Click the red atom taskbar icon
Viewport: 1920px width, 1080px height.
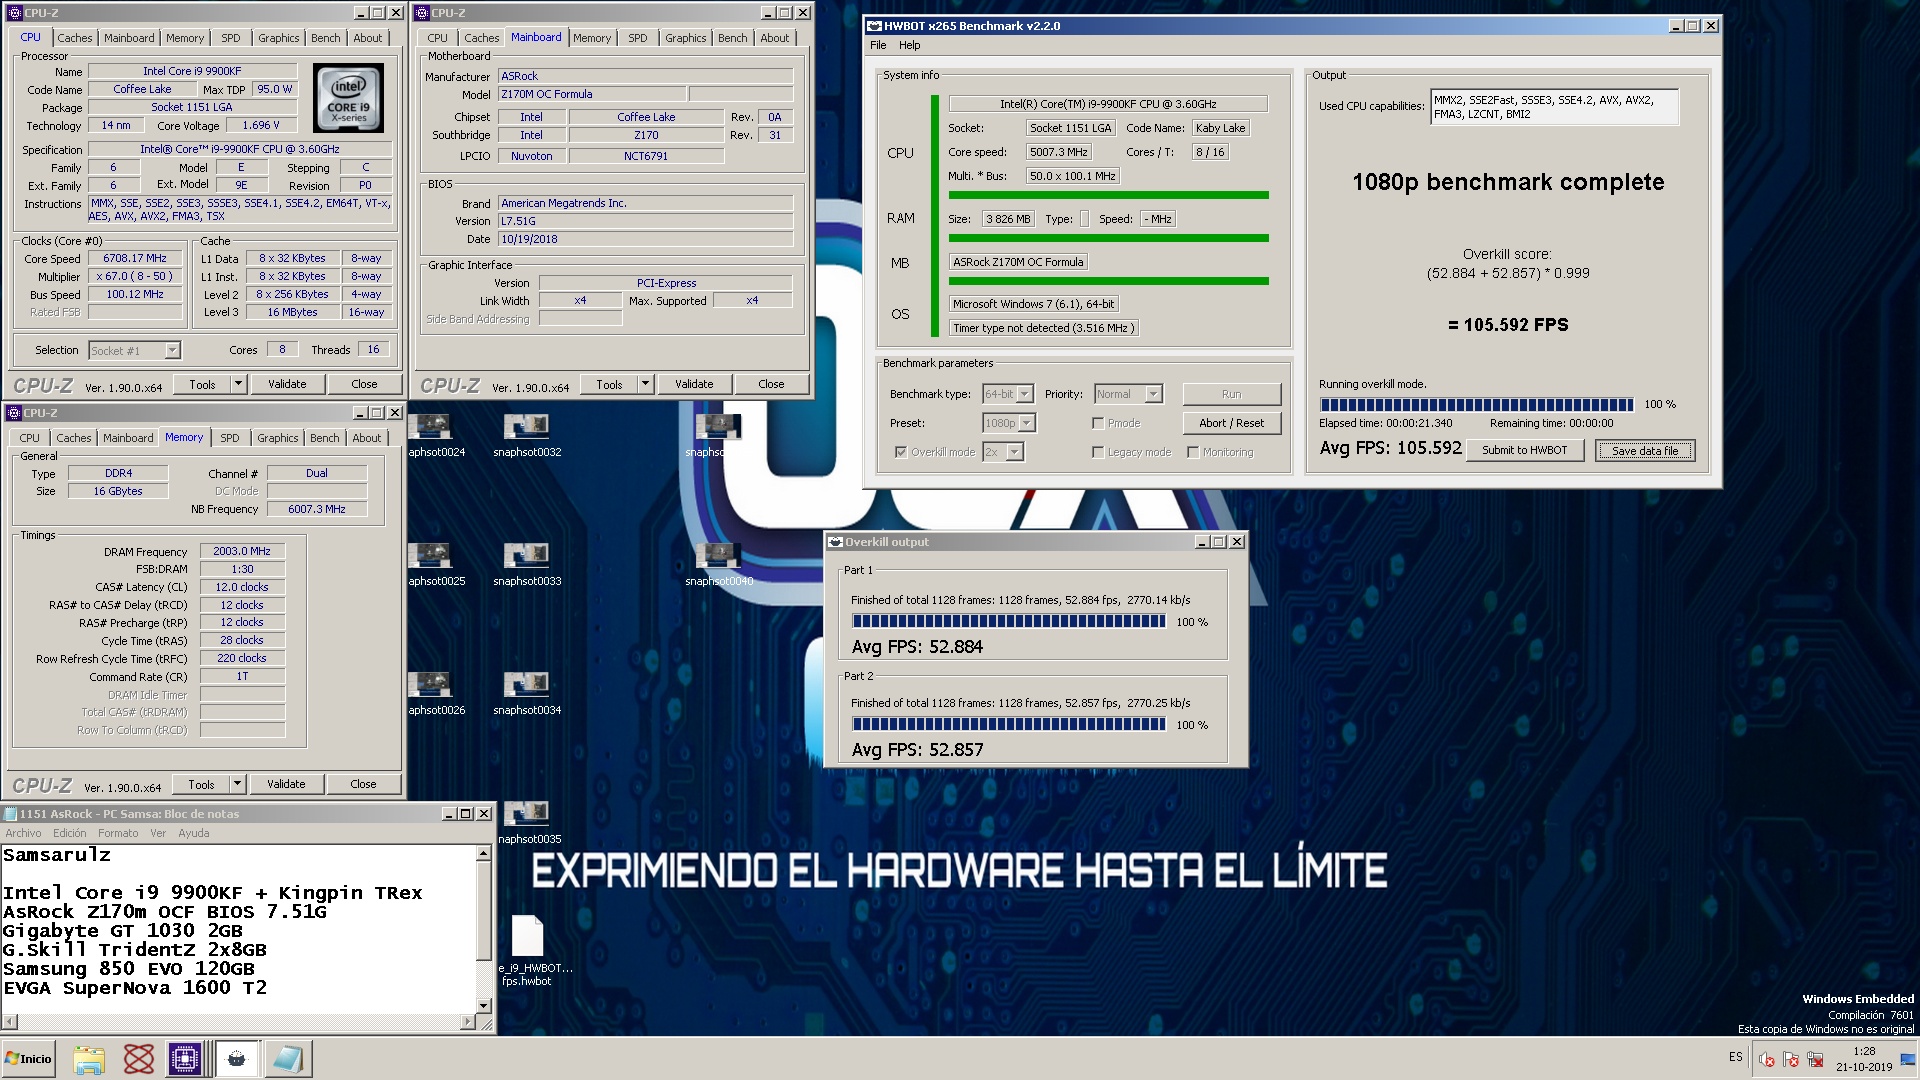coord(138,1059)
